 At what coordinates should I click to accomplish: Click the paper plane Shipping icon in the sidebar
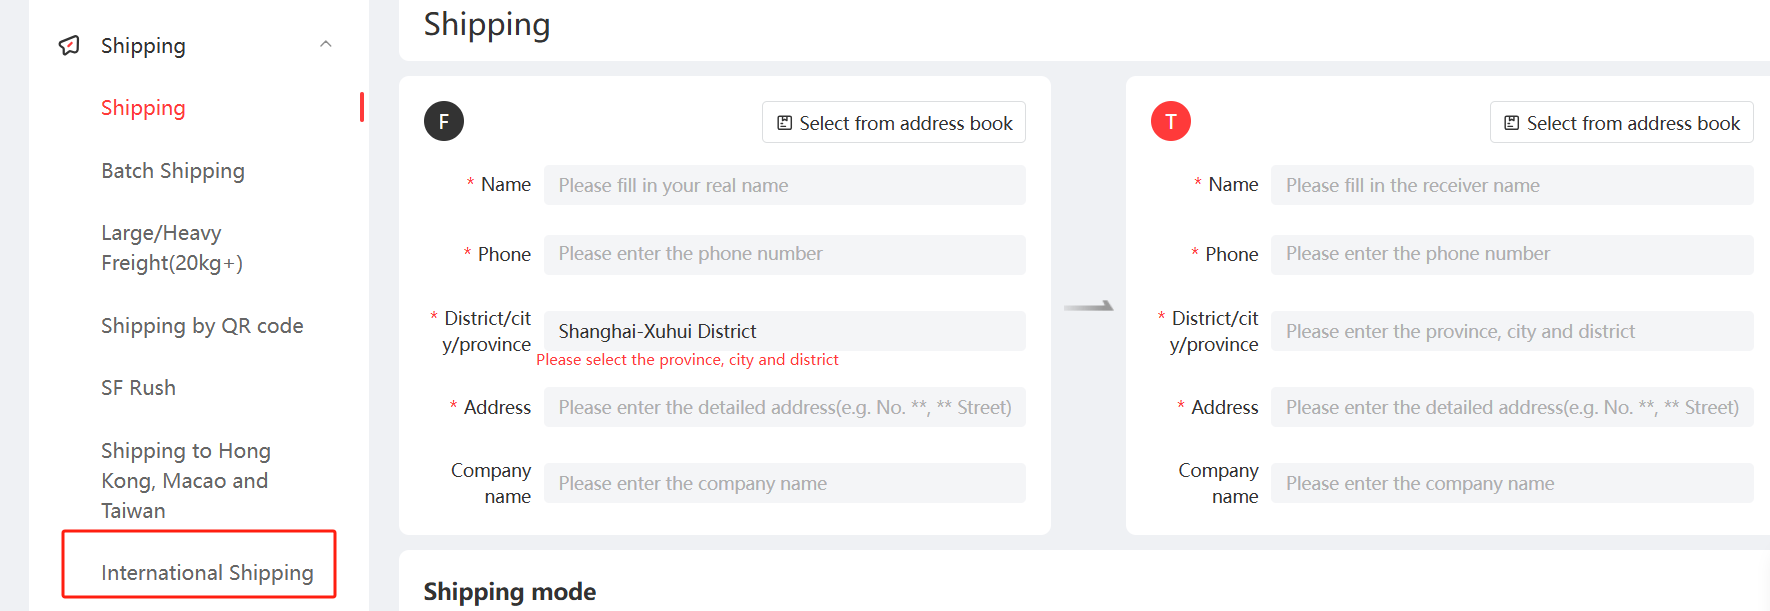69,46
